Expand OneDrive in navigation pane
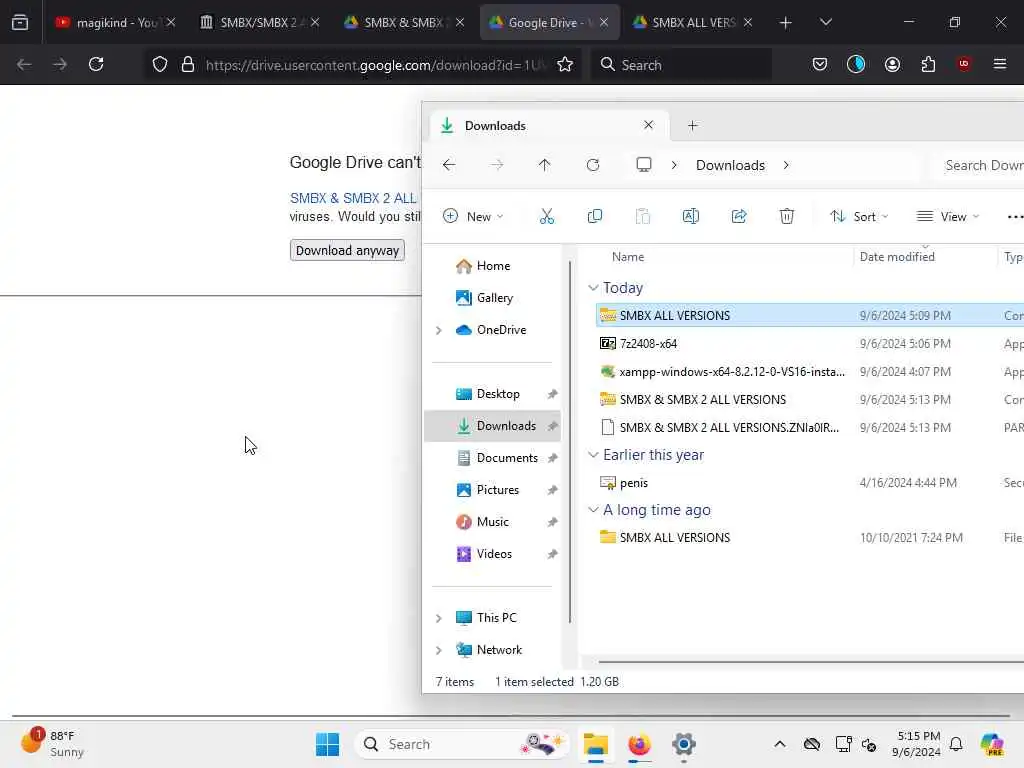Image resolution: width=1024 pixels, height=768 pixels. 439,330
